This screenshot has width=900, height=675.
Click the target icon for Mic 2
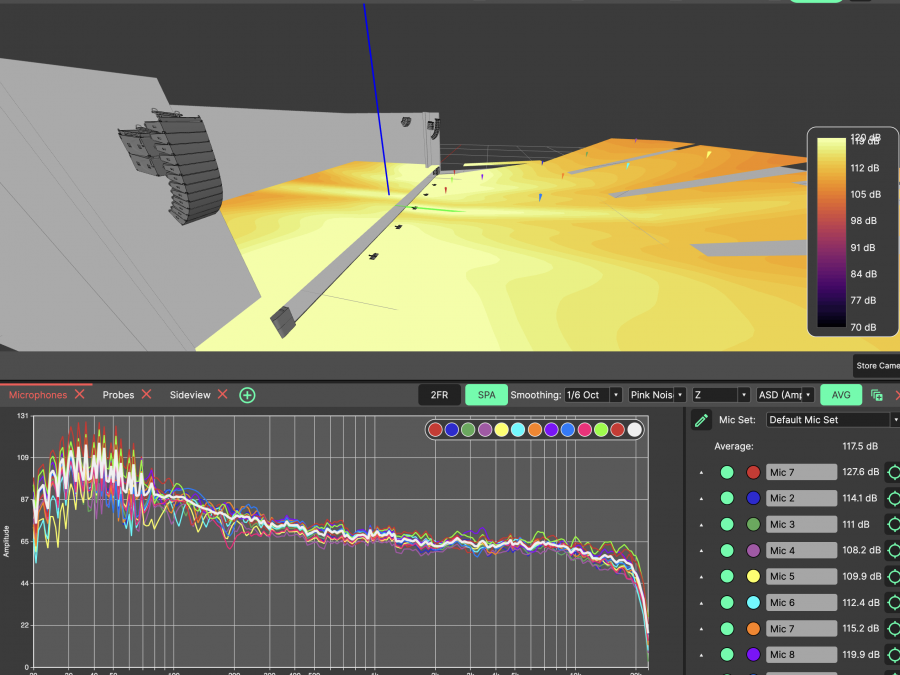[x=893, y=498]
